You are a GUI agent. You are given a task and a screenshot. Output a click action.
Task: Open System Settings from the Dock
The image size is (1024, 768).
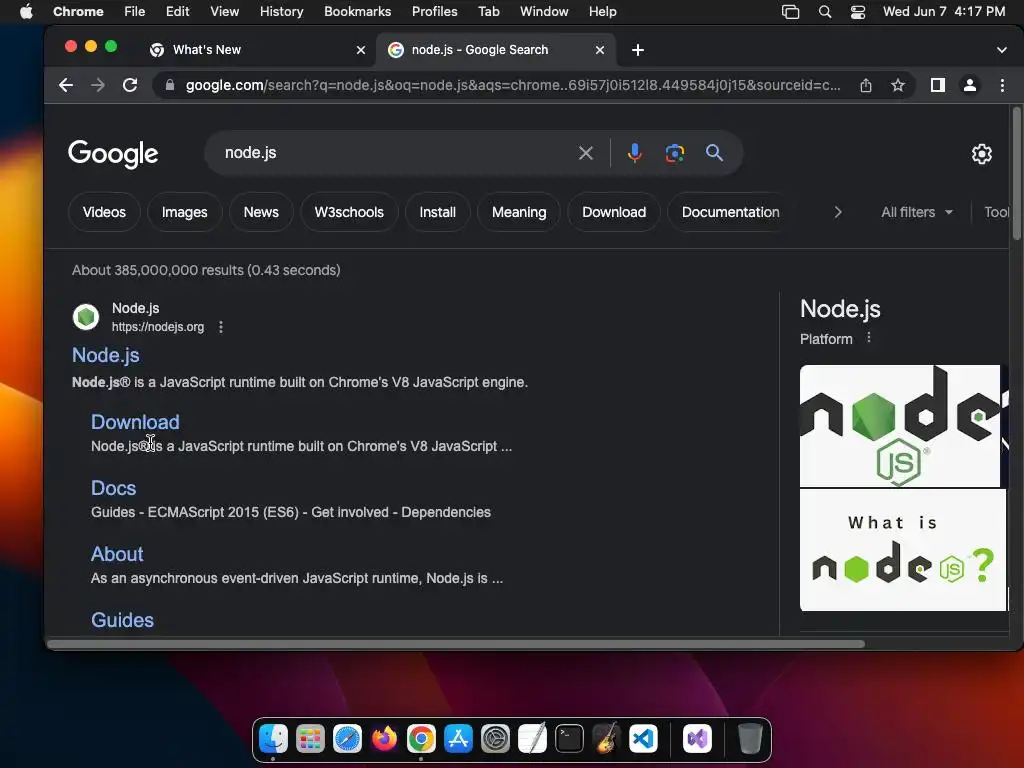tap(496, 739)
